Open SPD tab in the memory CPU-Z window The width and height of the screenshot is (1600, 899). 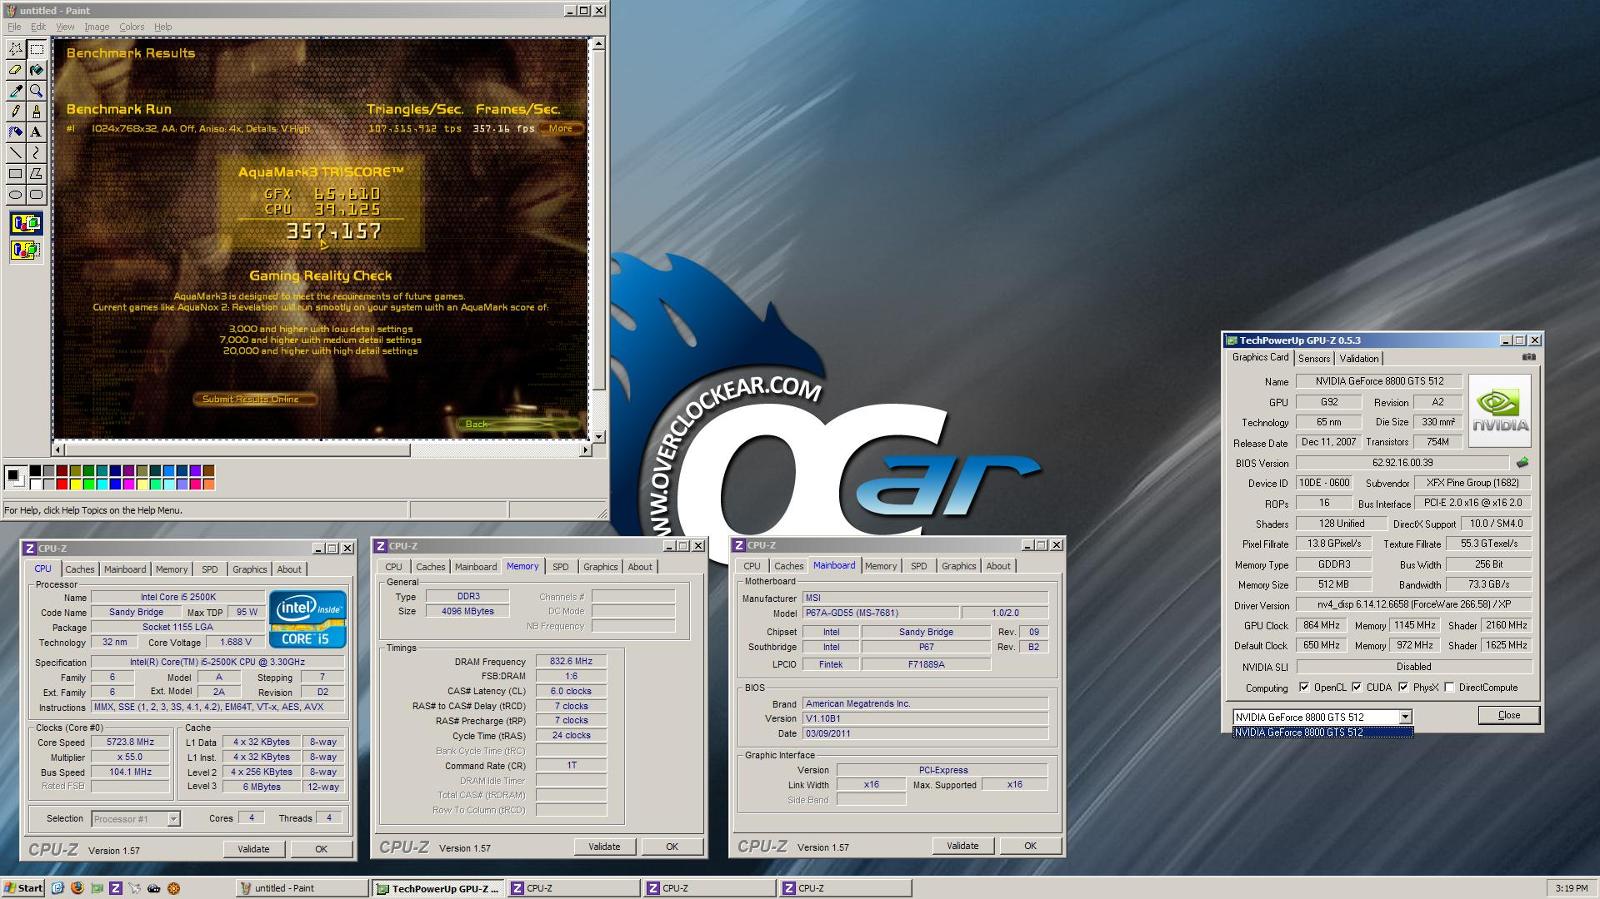560,567
